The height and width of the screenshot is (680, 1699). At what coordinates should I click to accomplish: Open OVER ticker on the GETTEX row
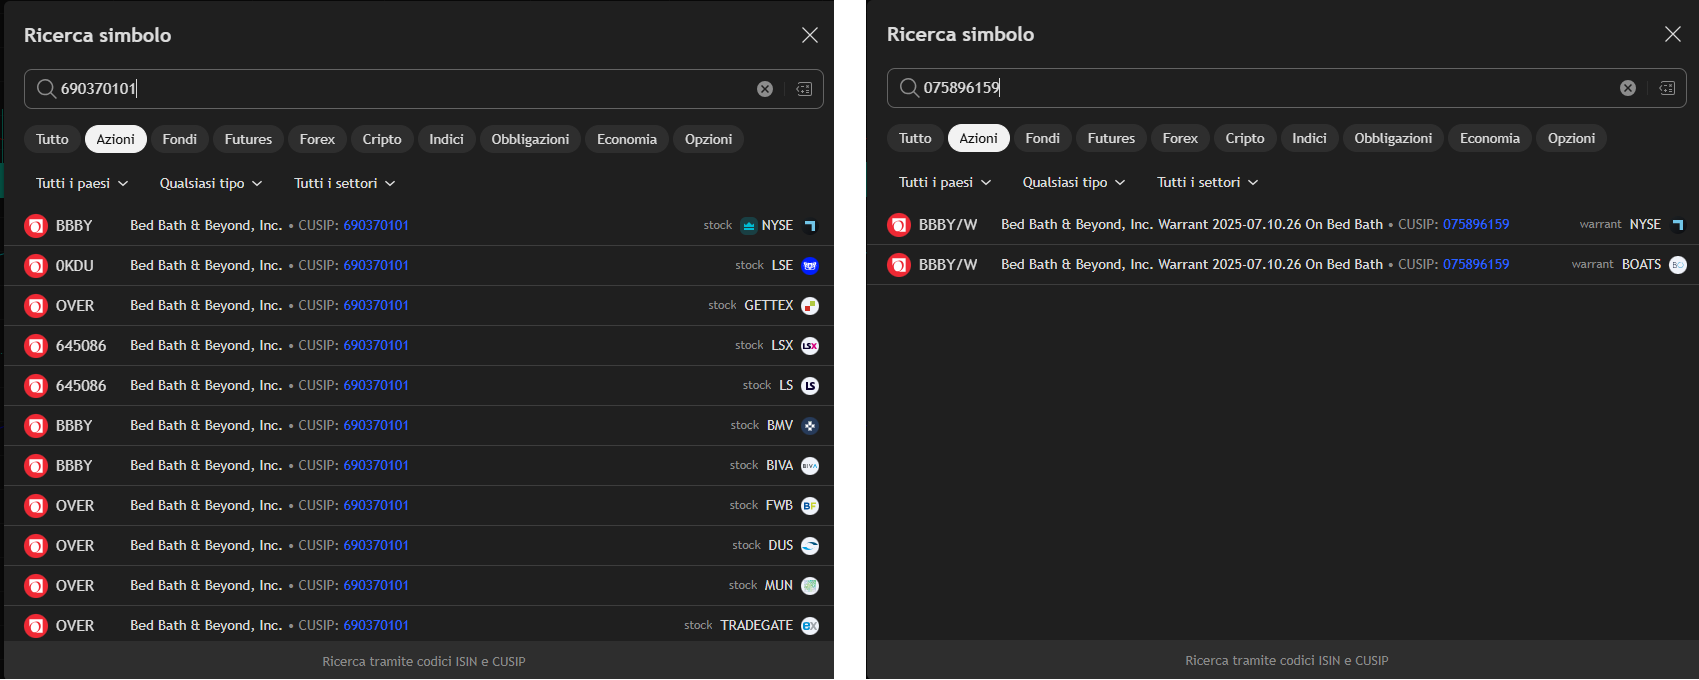coord(75,306)
